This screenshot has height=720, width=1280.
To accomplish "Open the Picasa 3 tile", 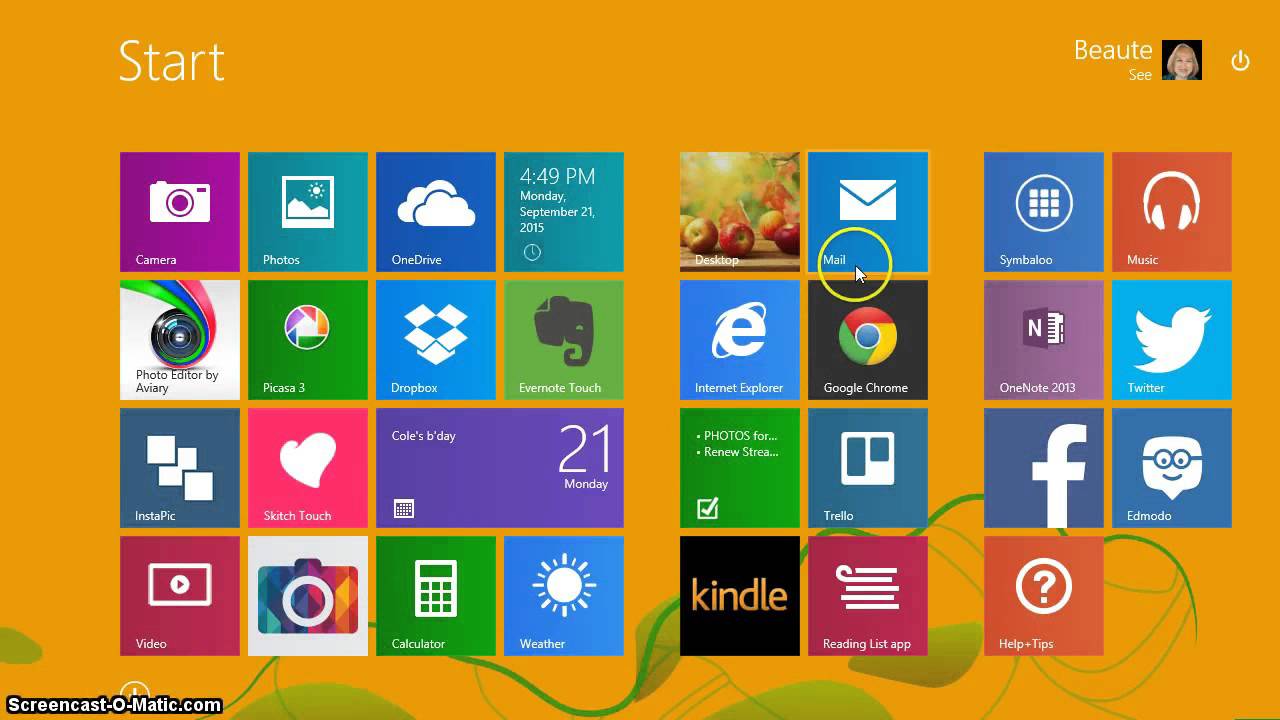I will click(x=308, y=340).
